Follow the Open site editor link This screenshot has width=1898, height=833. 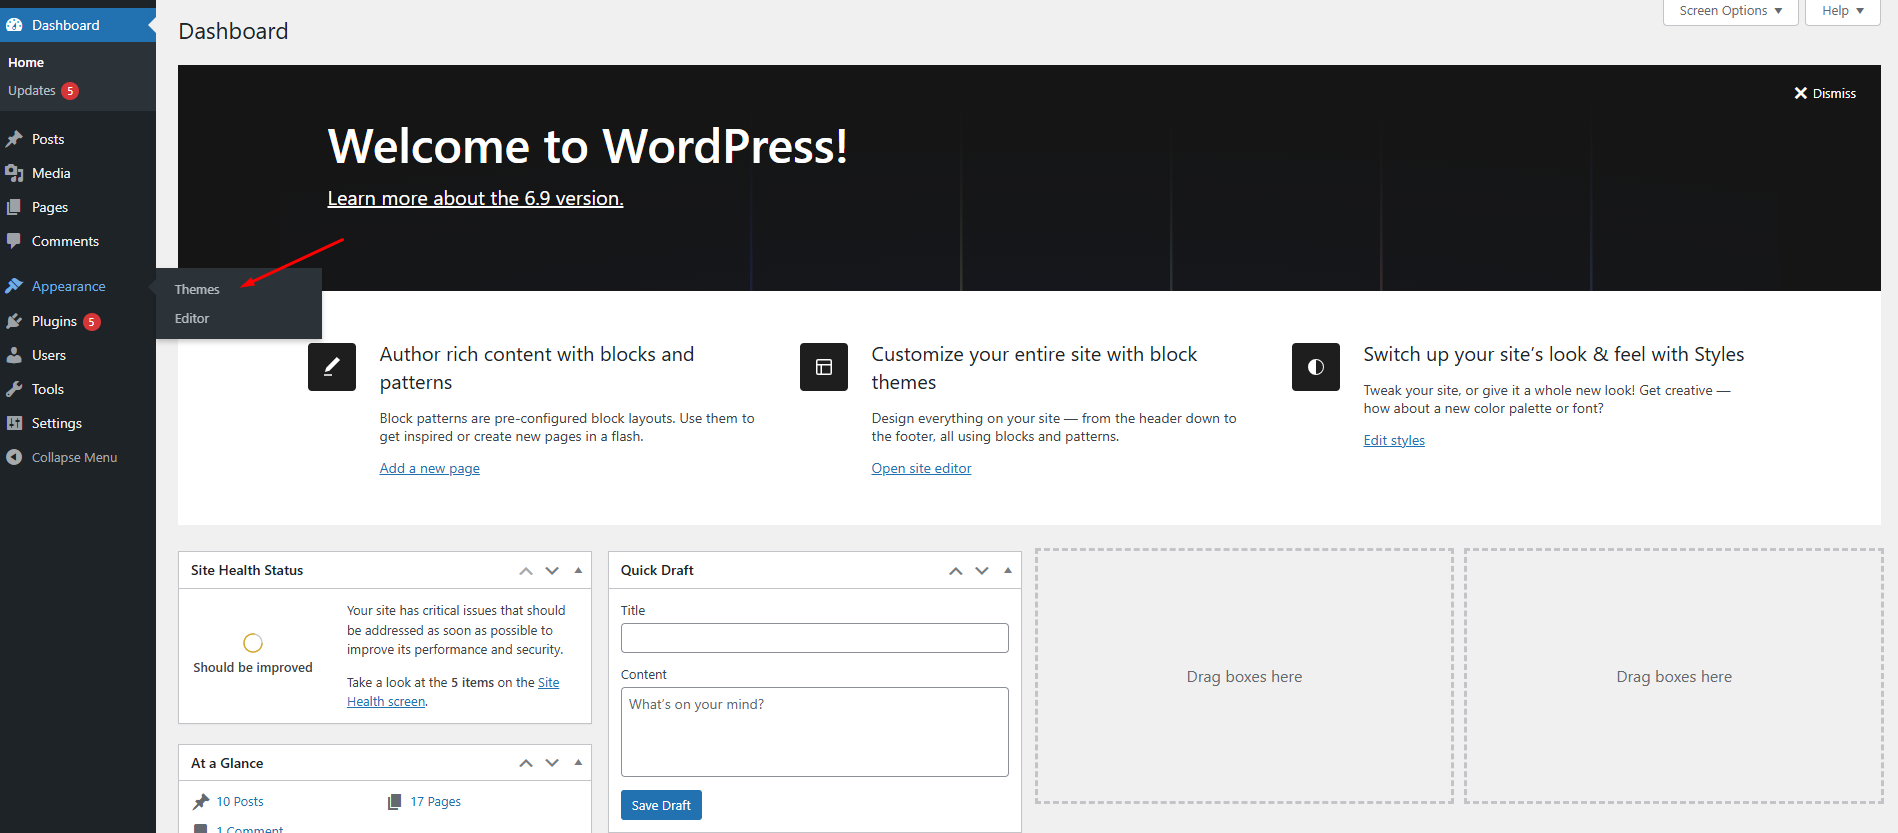coord(921,468)
